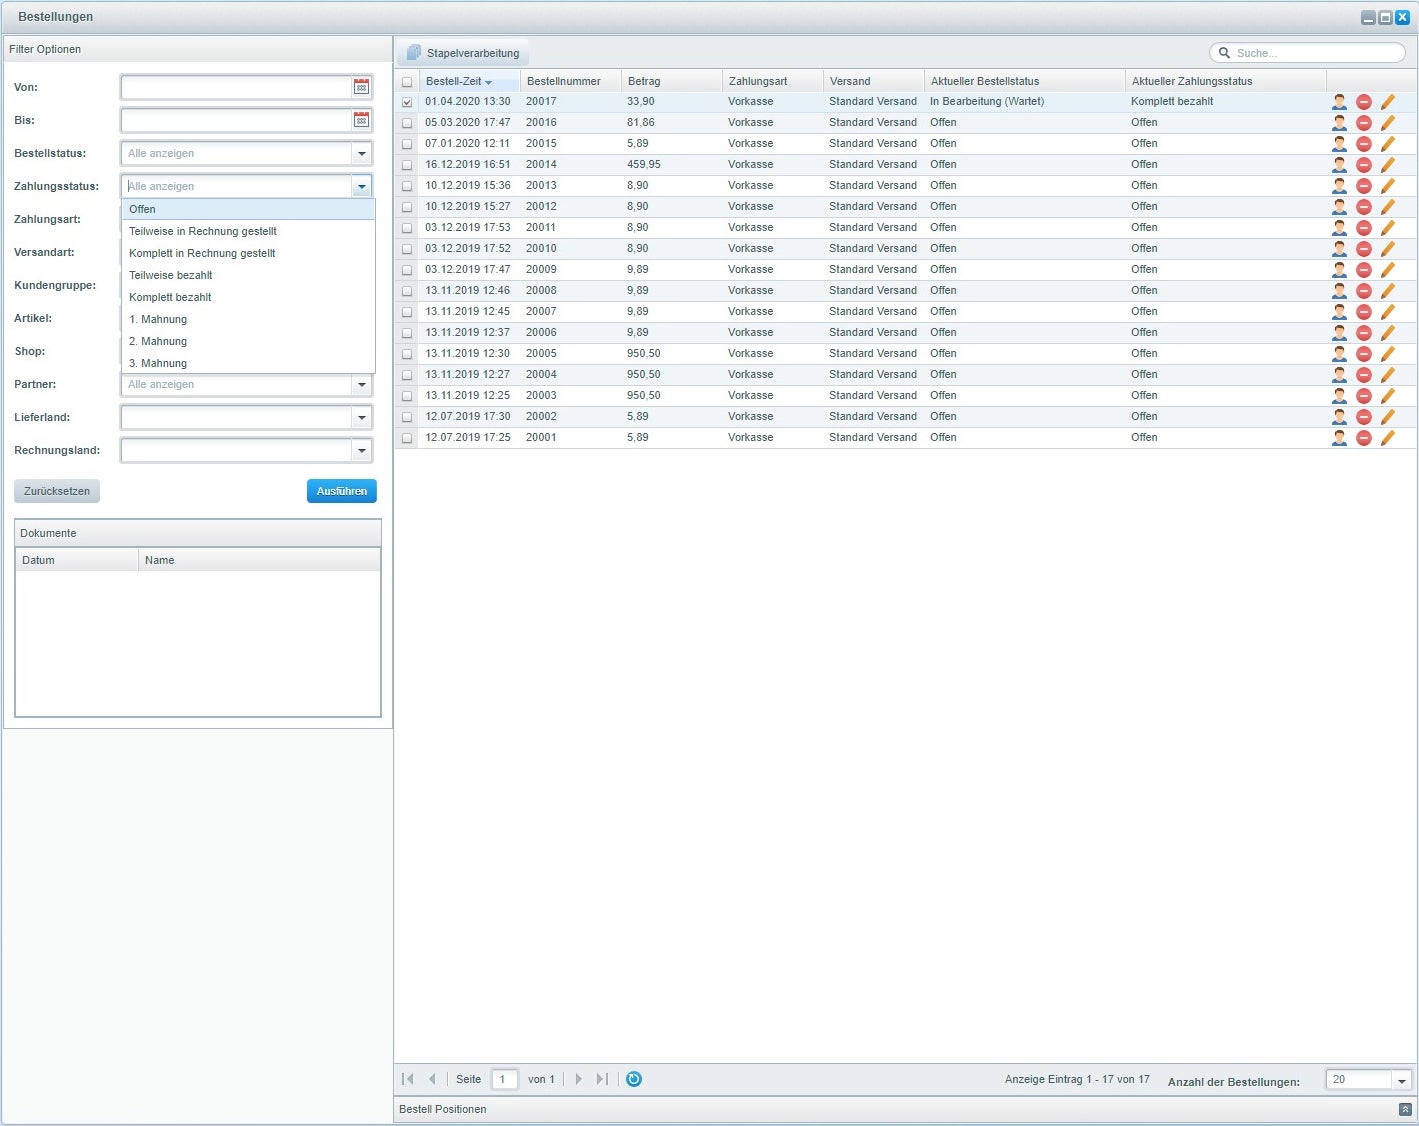This screenshot has width=1419, height=1126.
Task: Edit order 20006 with pencil icon
Action: pos(1387,333)
